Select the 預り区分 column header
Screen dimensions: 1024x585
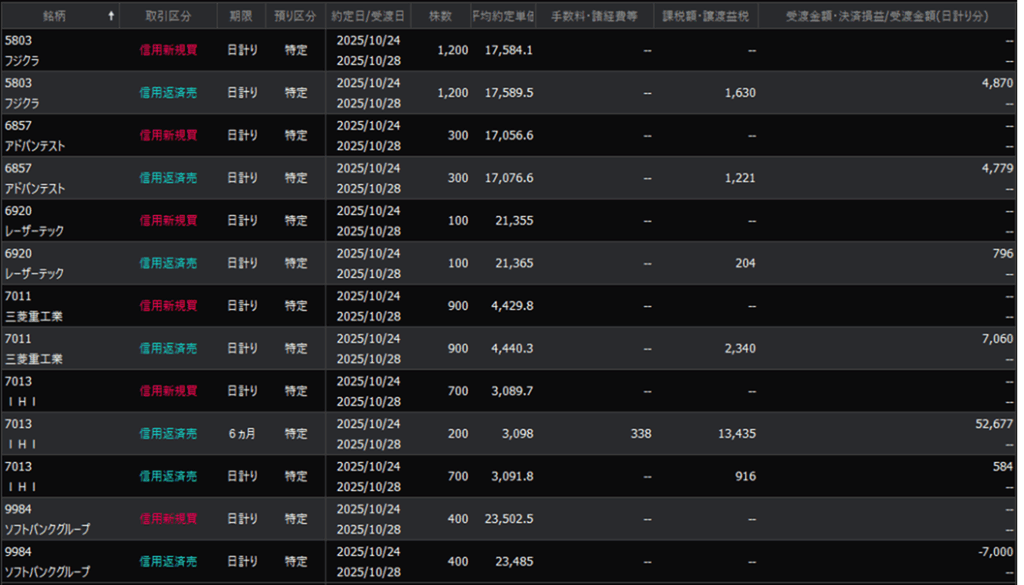pos(295,16)
